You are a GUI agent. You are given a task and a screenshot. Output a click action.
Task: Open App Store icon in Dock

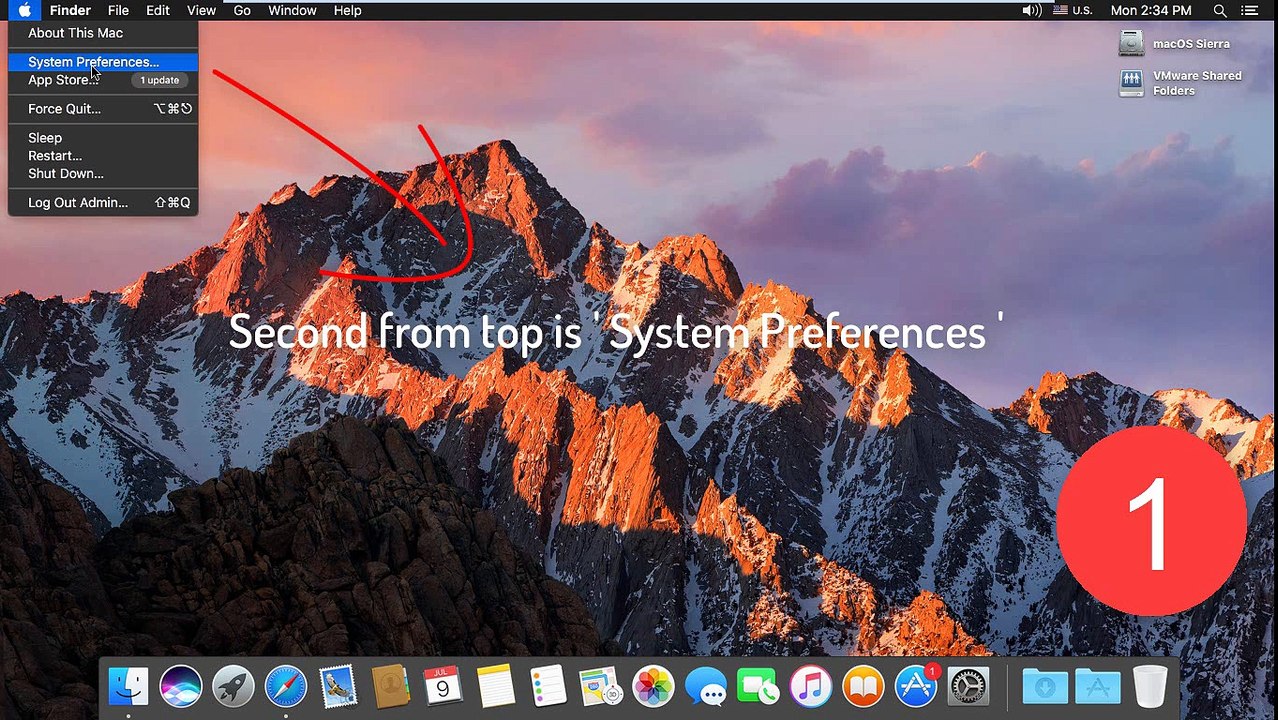[916, 687]
